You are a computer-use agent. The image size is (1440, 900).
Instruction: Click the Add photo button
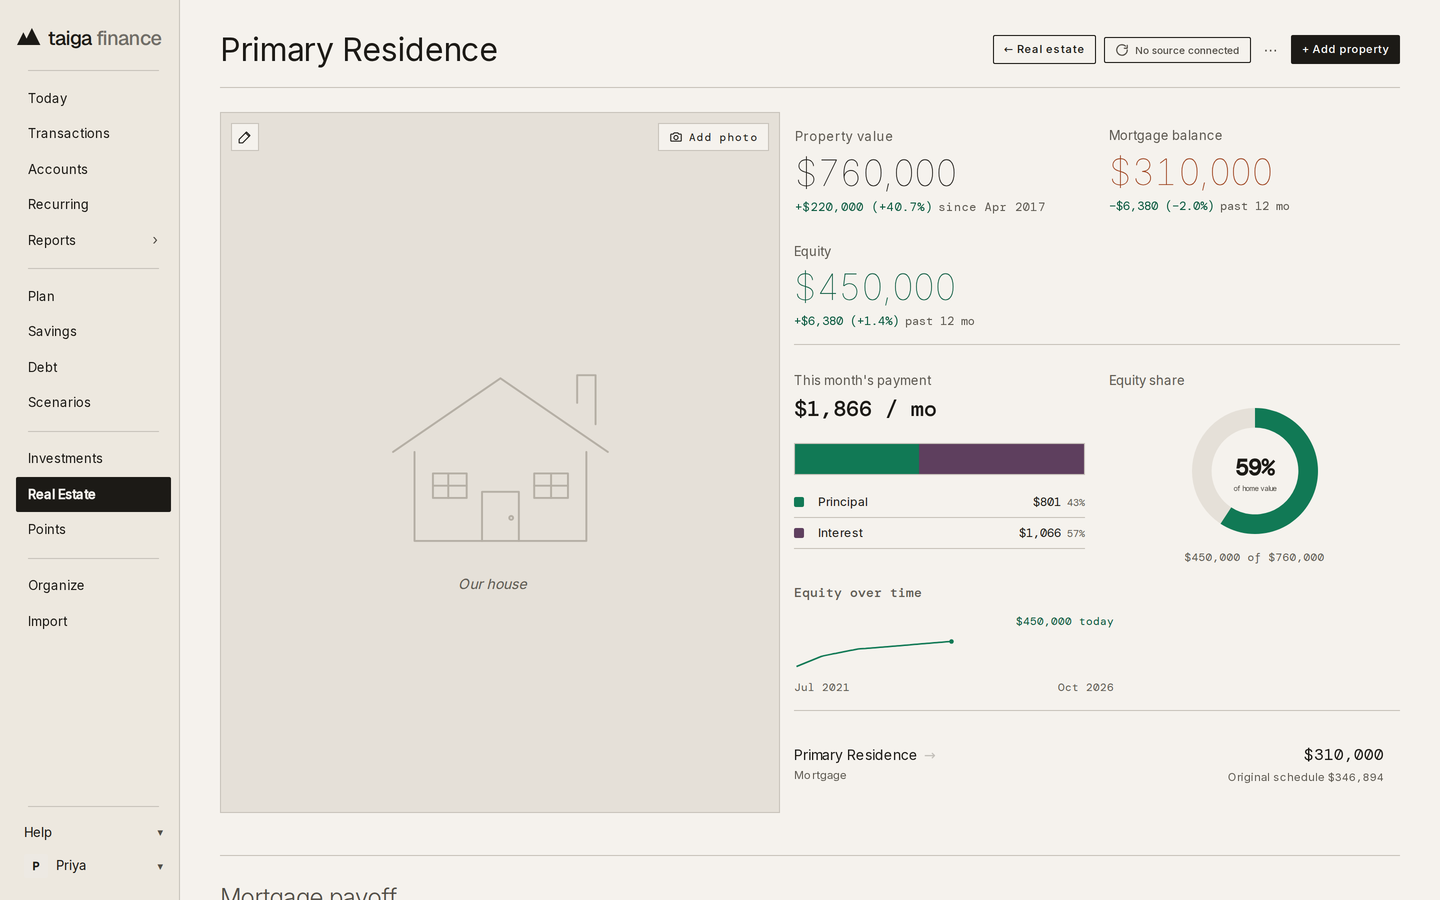pyautogui.click(x=713, y=137)
